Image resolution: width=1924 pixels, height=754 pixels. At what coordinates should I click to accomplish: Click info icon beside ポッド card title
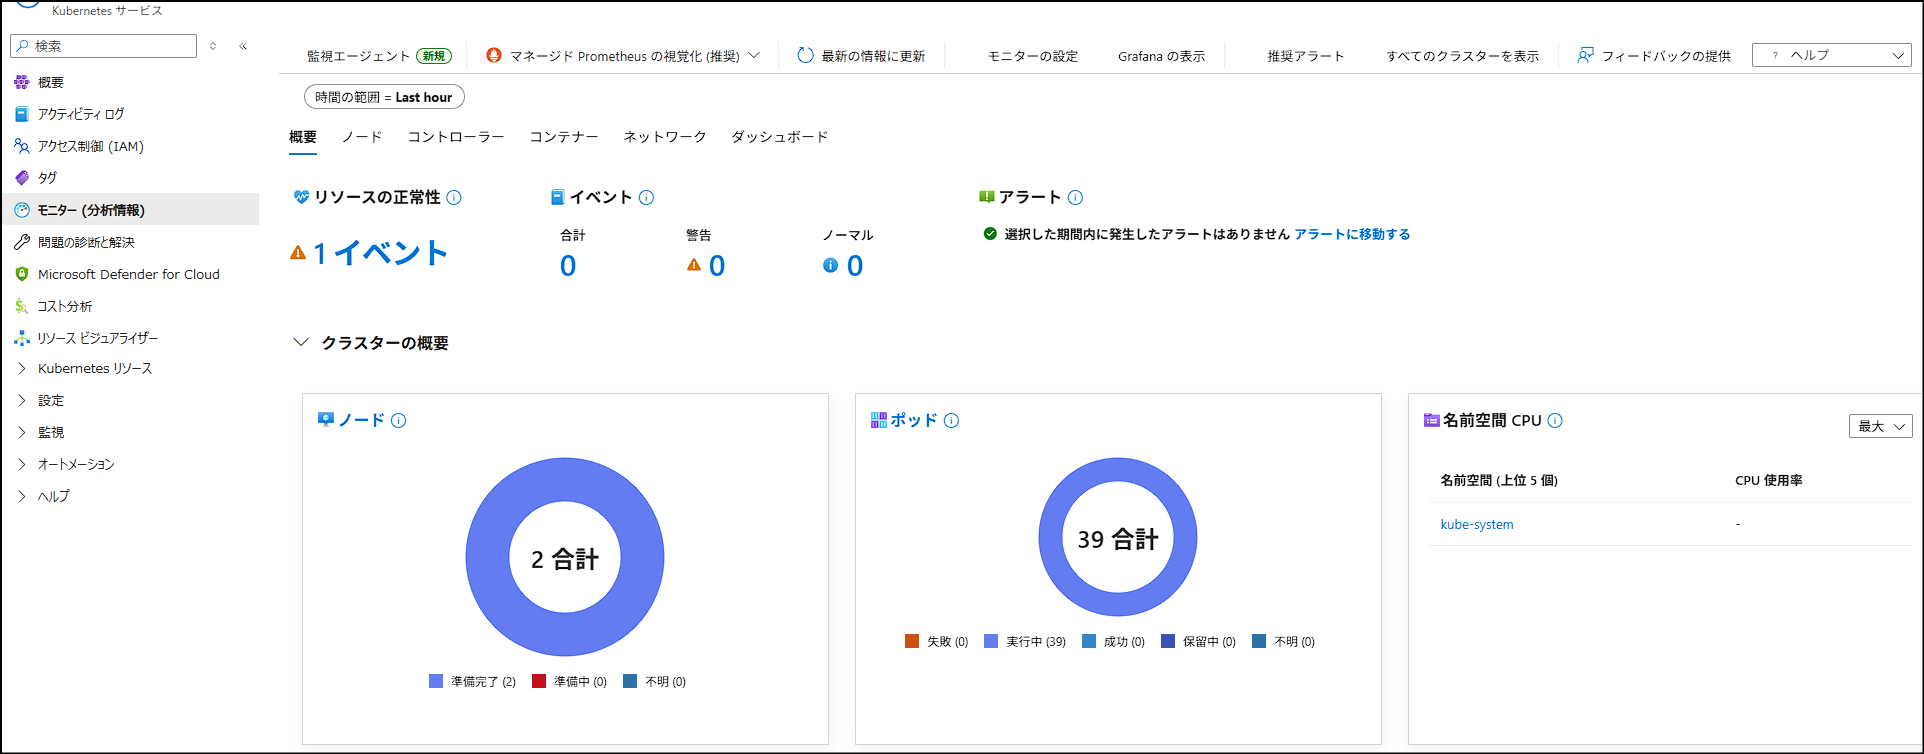[951, 420]
